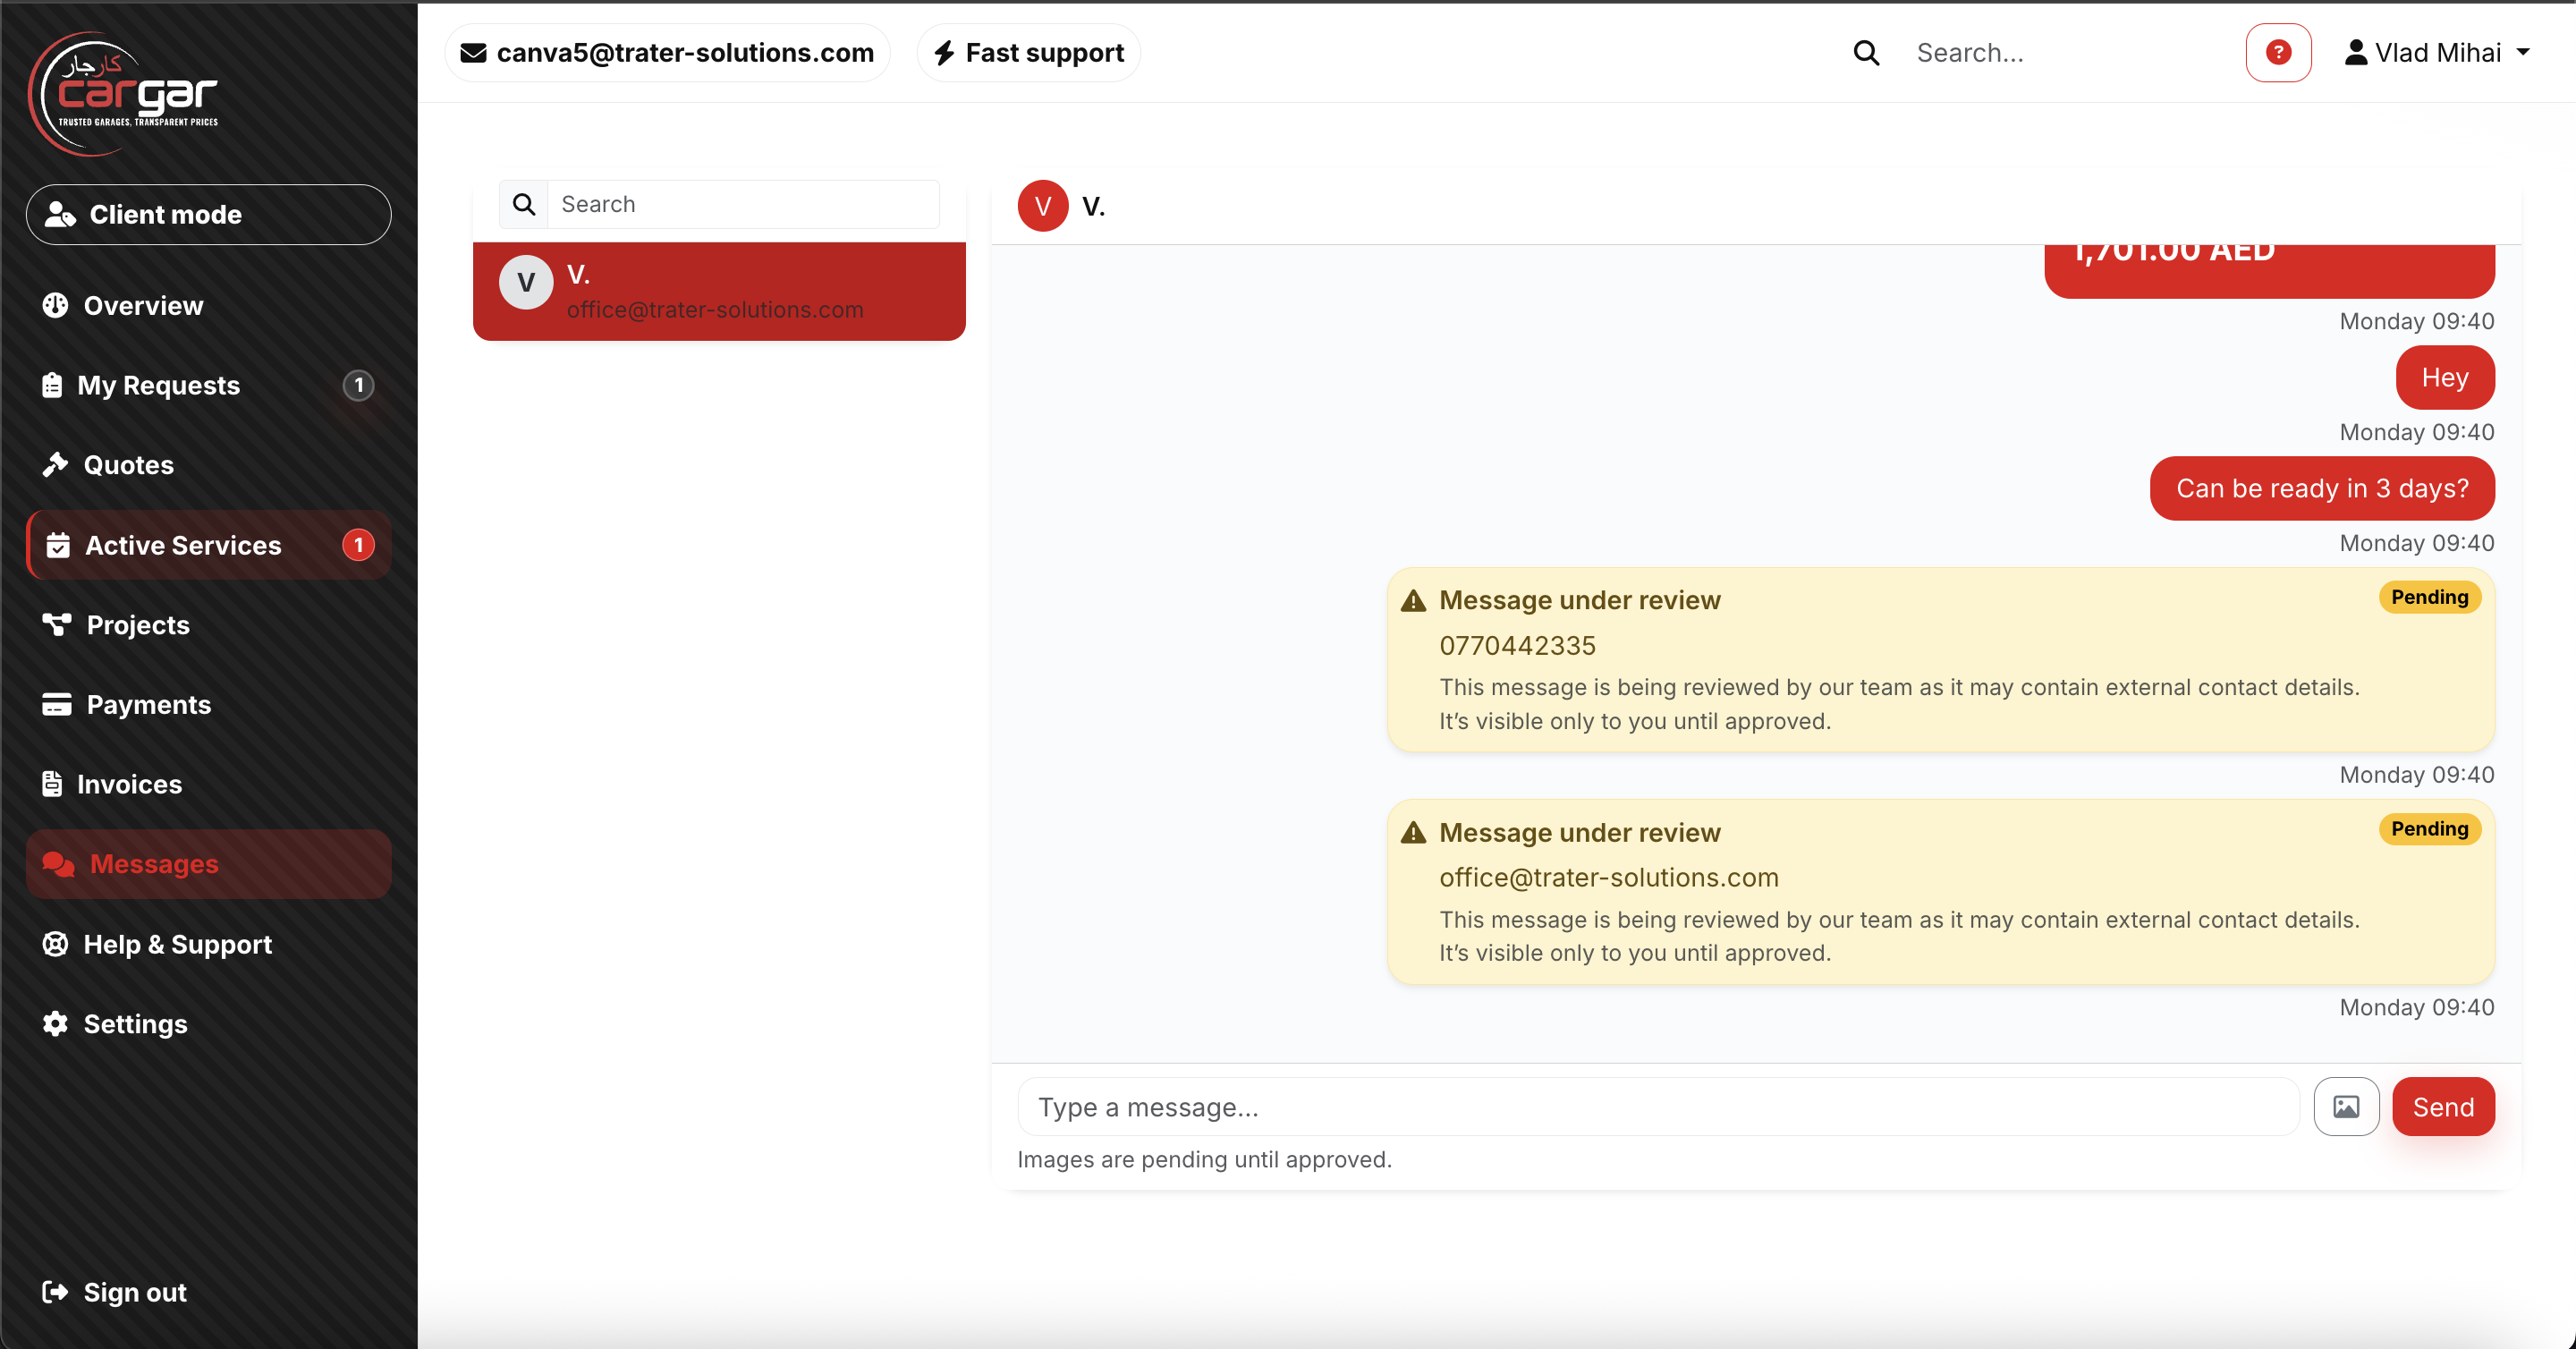Click the Payments card icon

57,704
